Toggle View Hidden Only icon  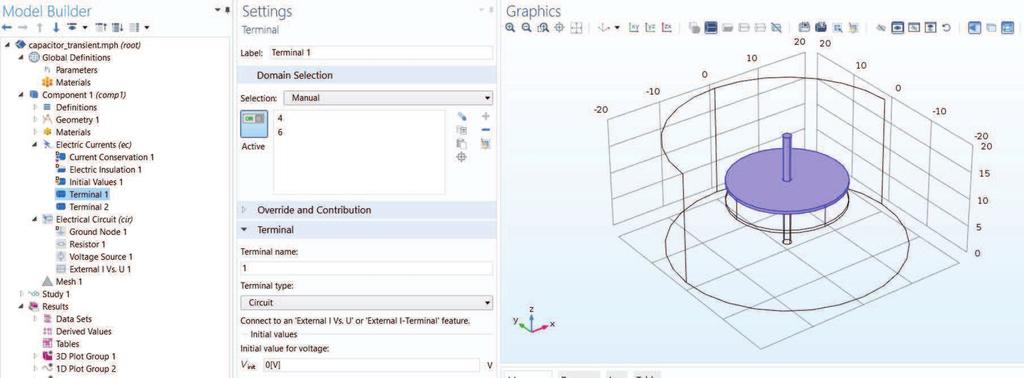[914, 27]
